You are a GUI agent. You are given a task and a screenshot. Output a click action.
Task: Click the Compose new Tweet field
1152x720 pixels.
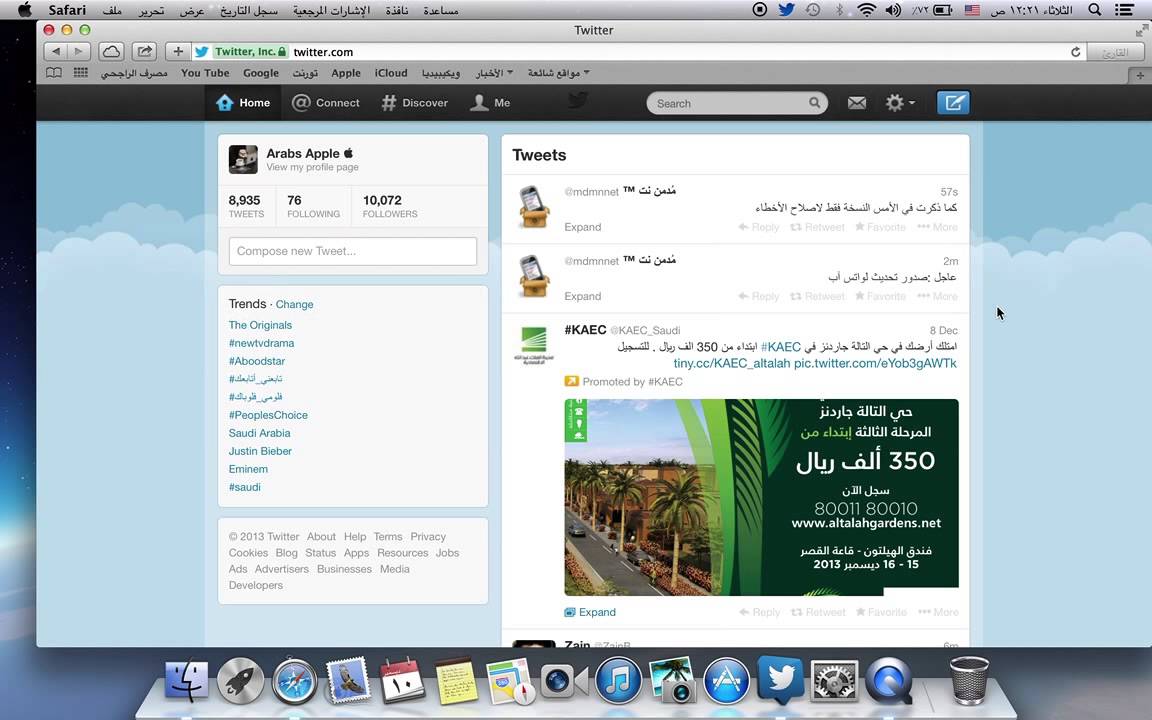[x=352, y=251]
